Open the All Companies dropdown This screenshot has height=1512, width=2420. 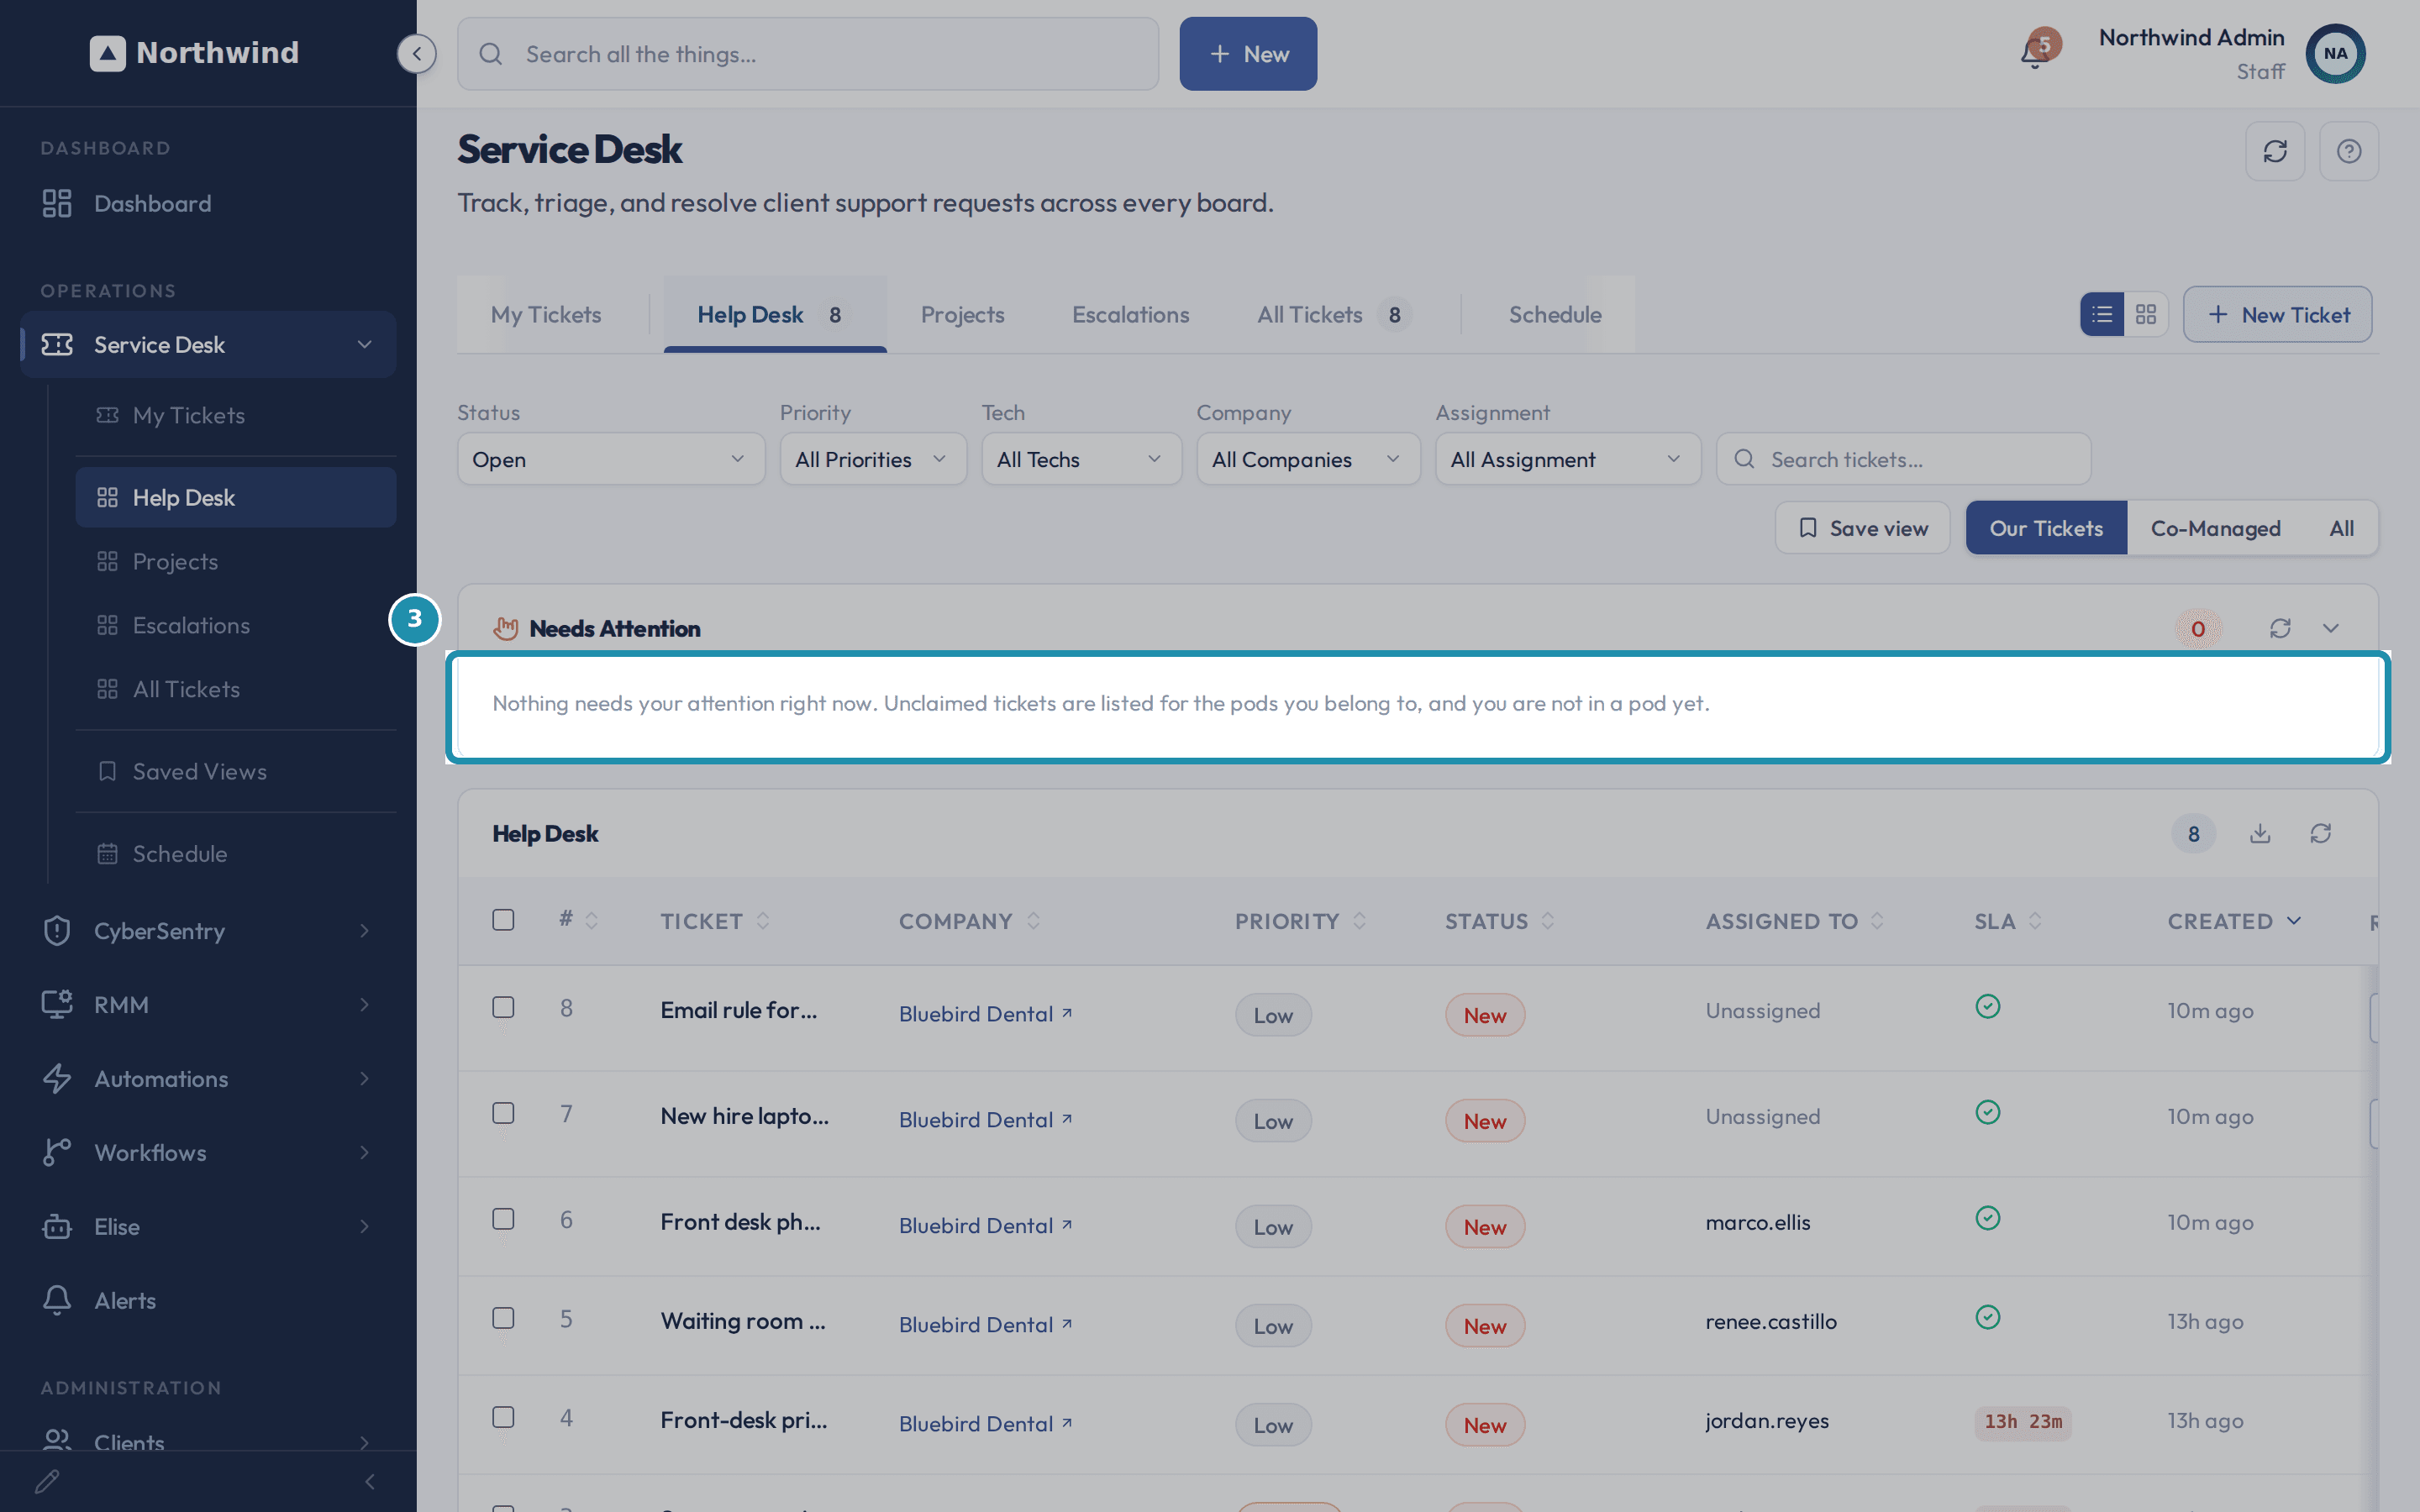(1308, 459)
